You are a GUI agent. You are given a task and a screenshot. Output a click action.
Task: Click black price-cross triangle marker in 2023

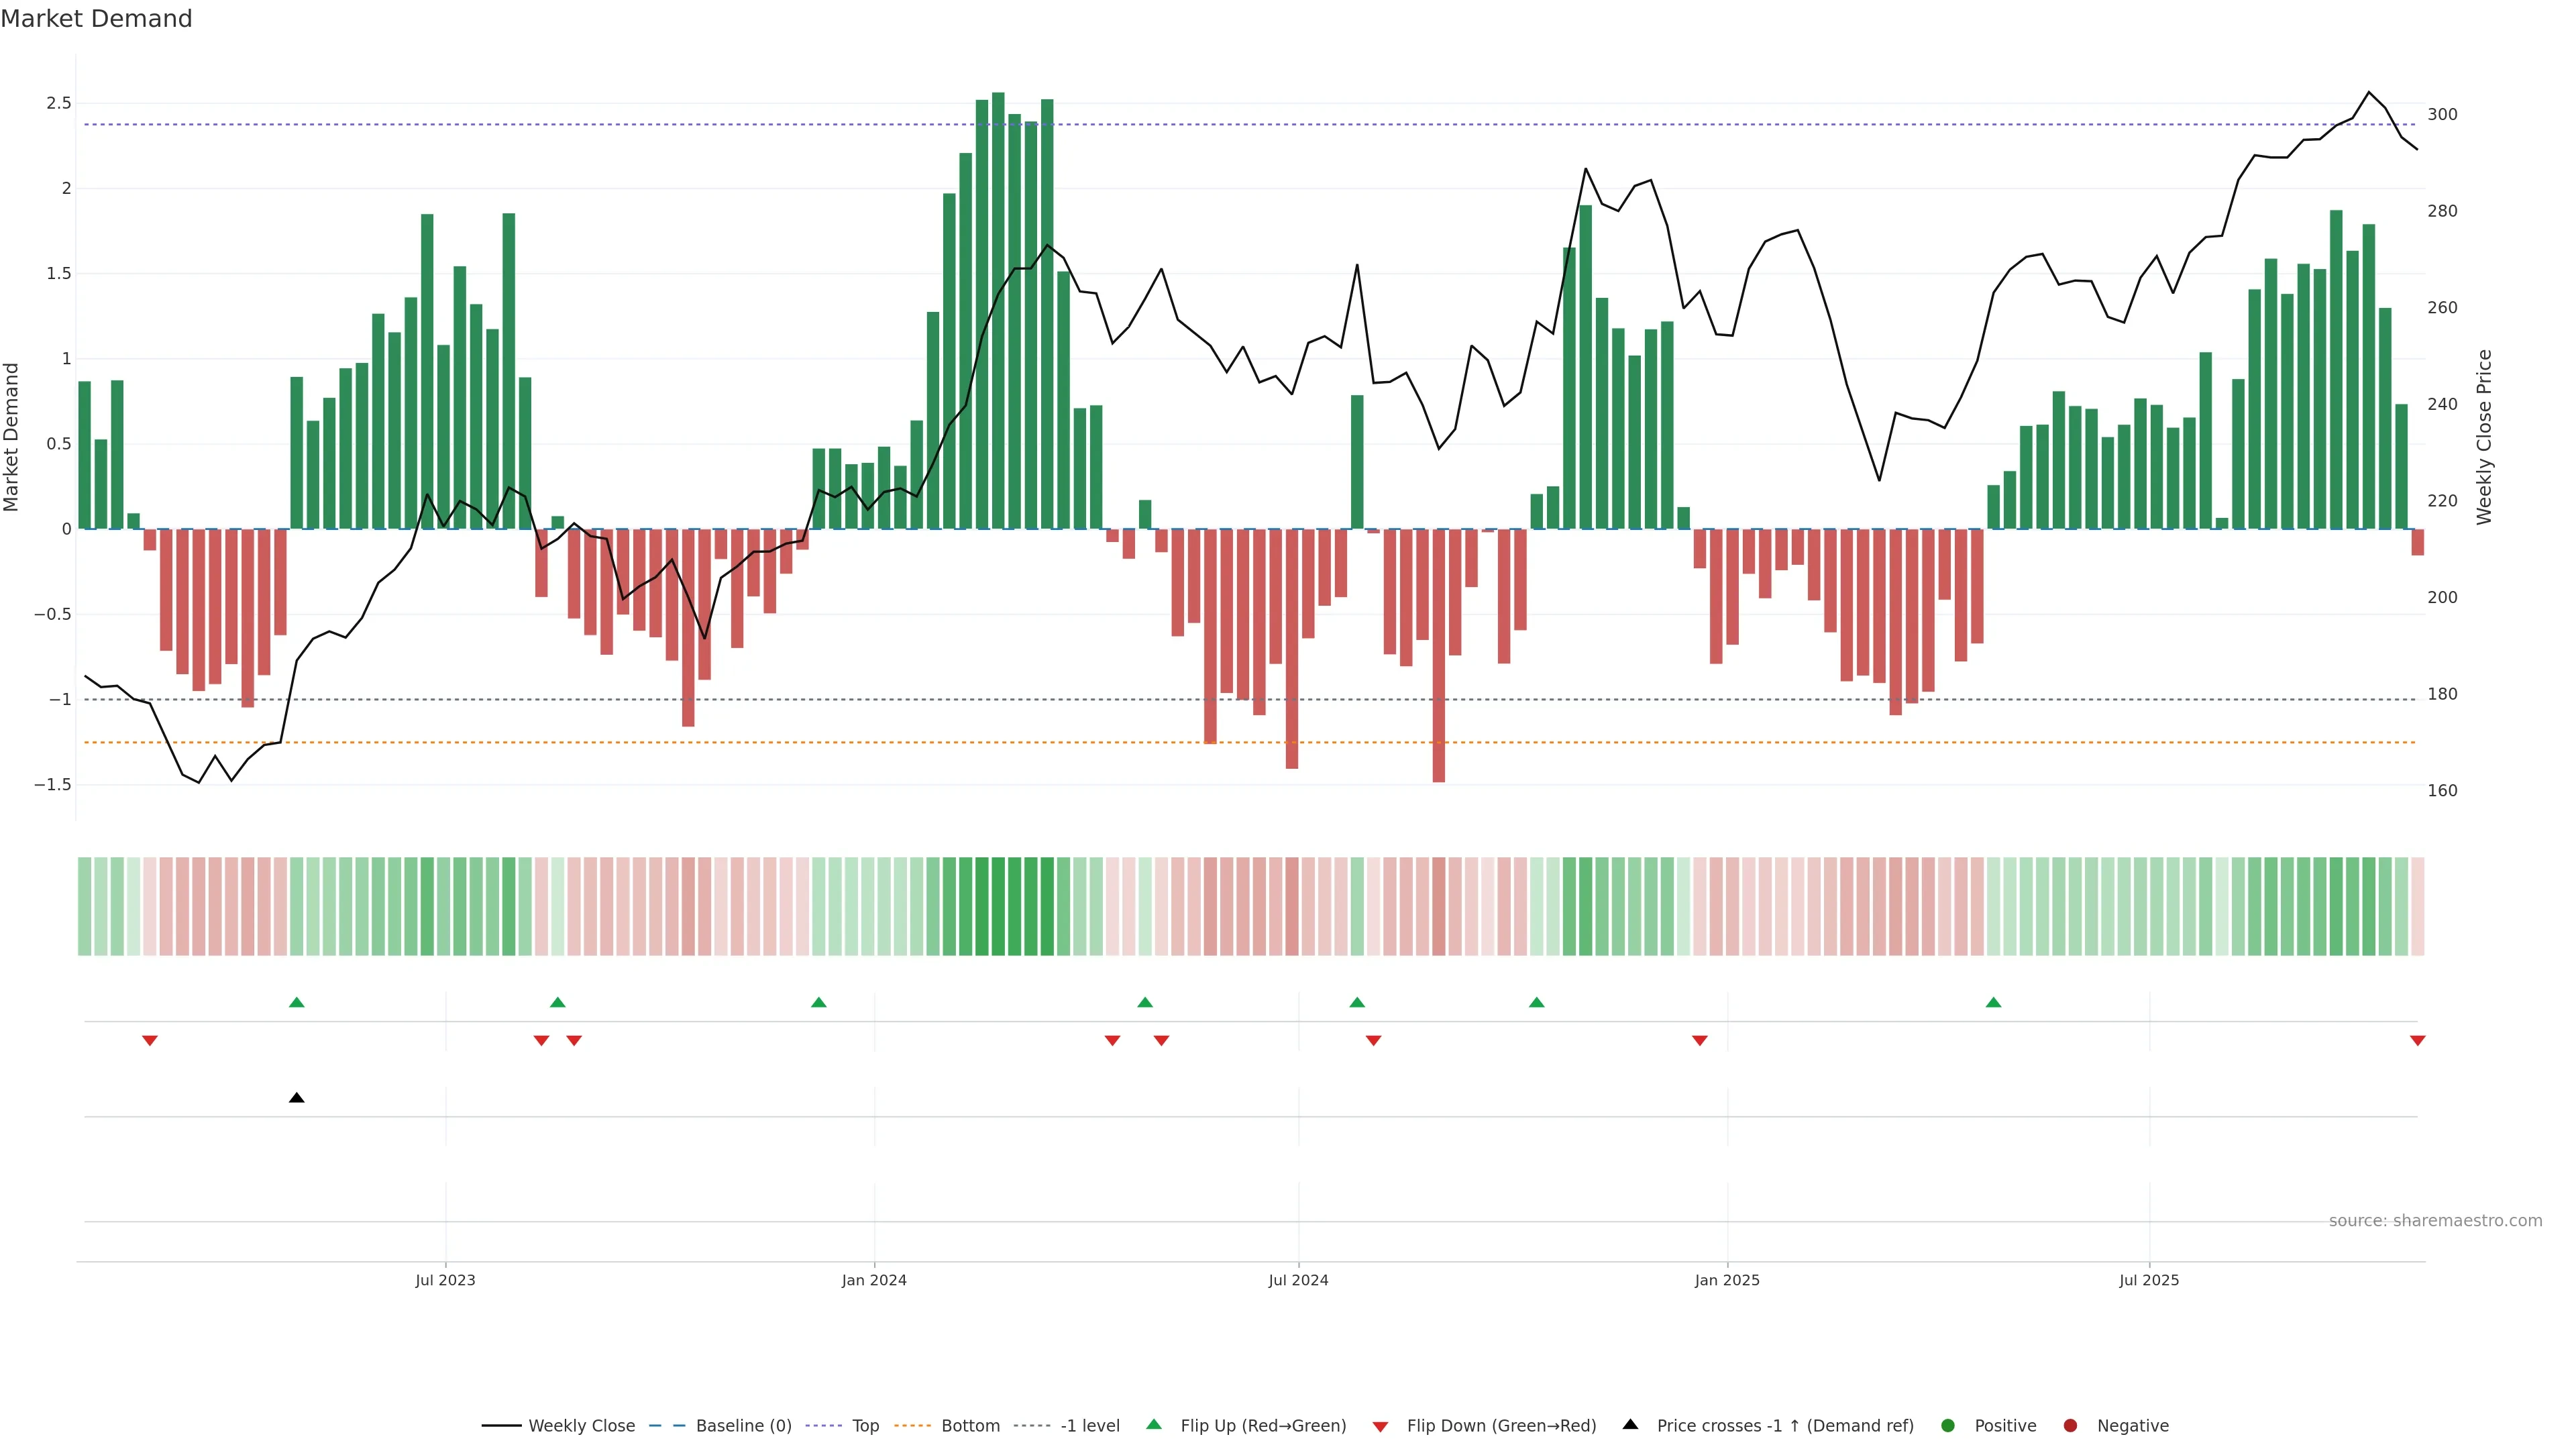point(296,1098)
